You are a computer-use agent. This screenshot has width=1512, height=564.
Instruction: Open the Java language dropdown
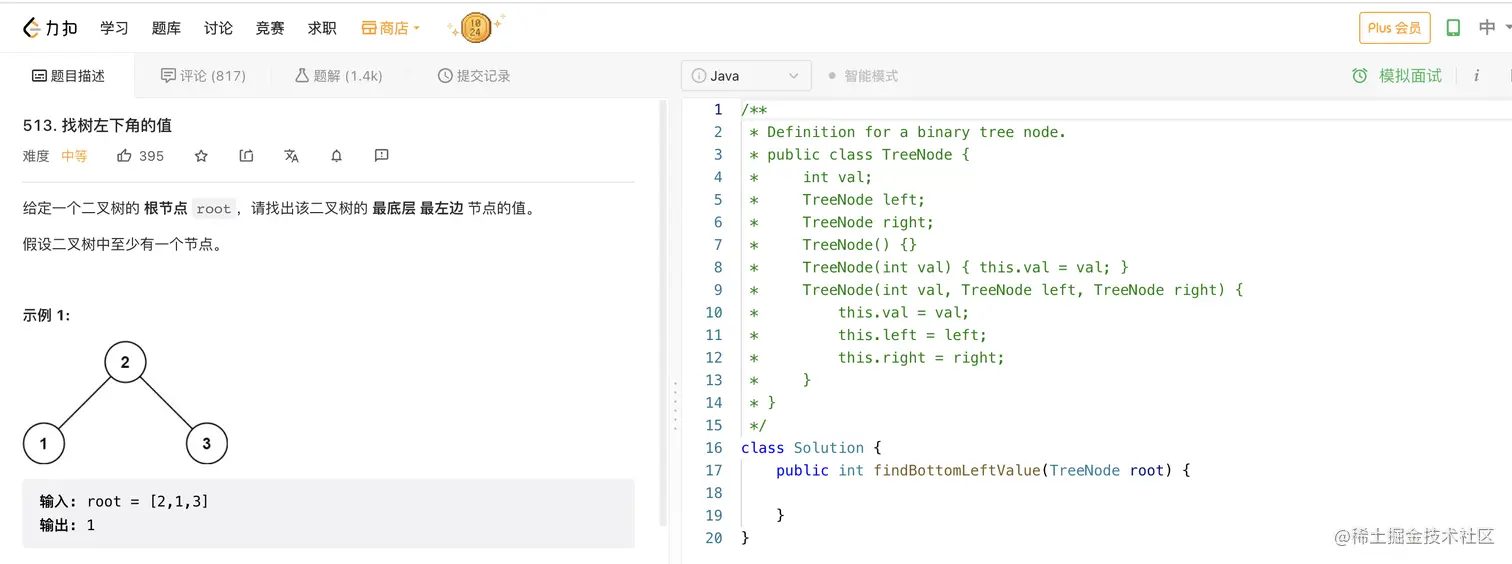(746, 76)
